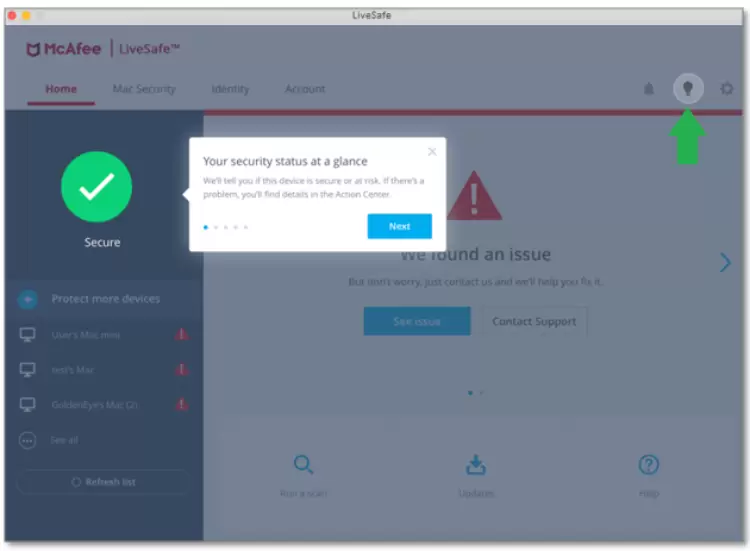Click the red issue warning triangle
The image size is (750, 551).
474,196
